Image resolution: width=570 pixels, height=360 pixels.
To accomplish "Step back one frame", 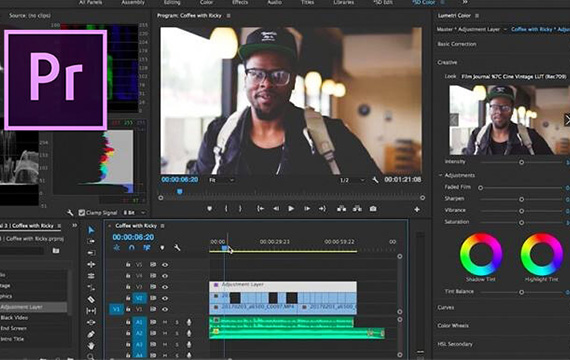I will (276, 209).
